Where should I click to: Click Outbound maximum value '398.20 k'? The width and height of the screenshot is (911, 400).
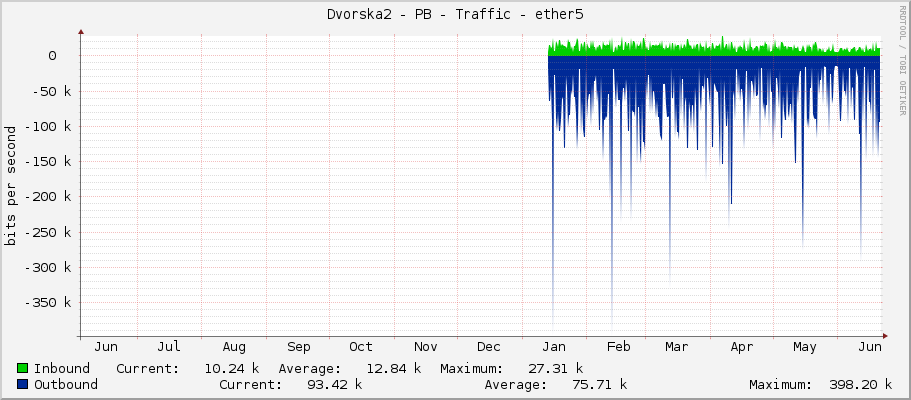click(858, 384)
